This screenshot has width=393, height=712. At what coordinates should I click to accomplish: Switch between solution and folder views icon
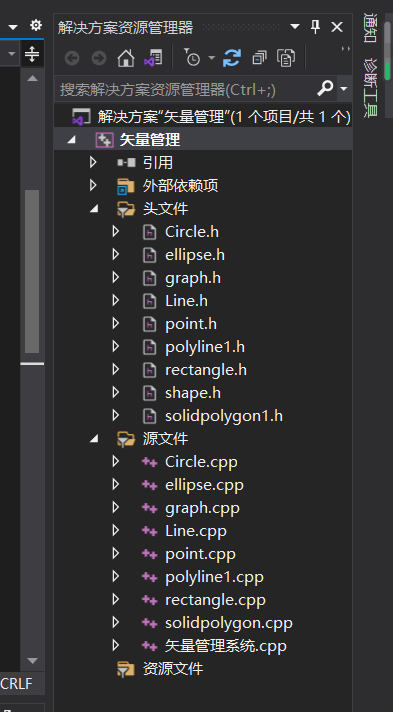153,58
